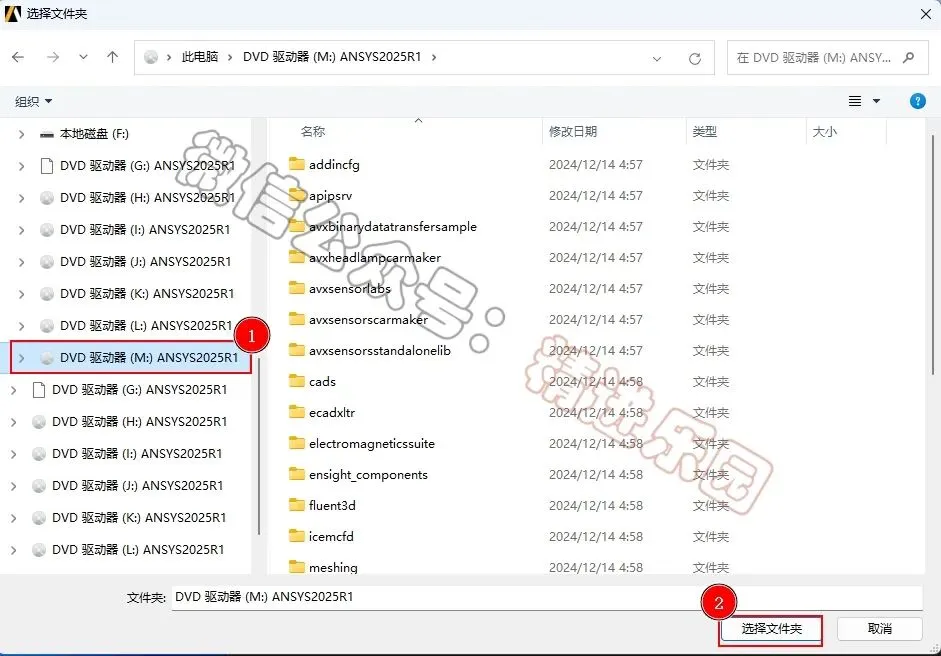Select 此电脑 in the address breadcrumb
This screenshot has width=941, height=656.
pos(200,57)
